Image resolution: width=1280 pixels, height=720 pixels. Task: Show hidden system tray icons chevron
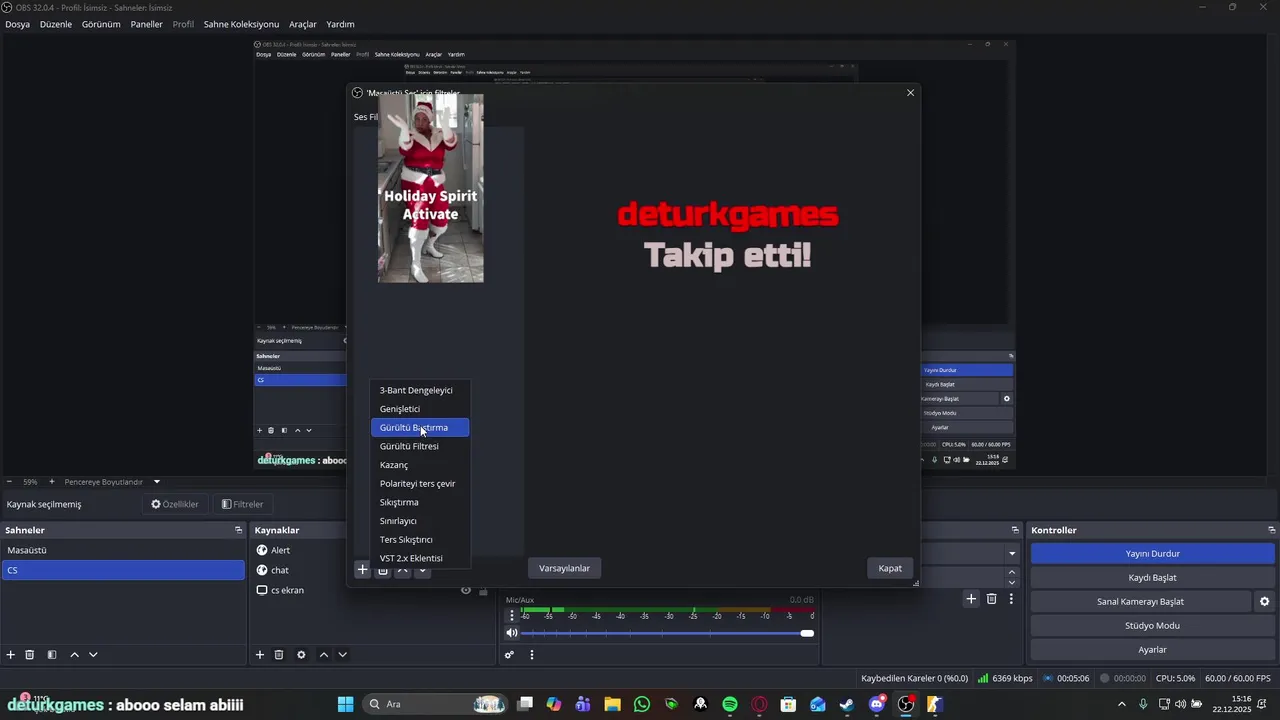1121,704
